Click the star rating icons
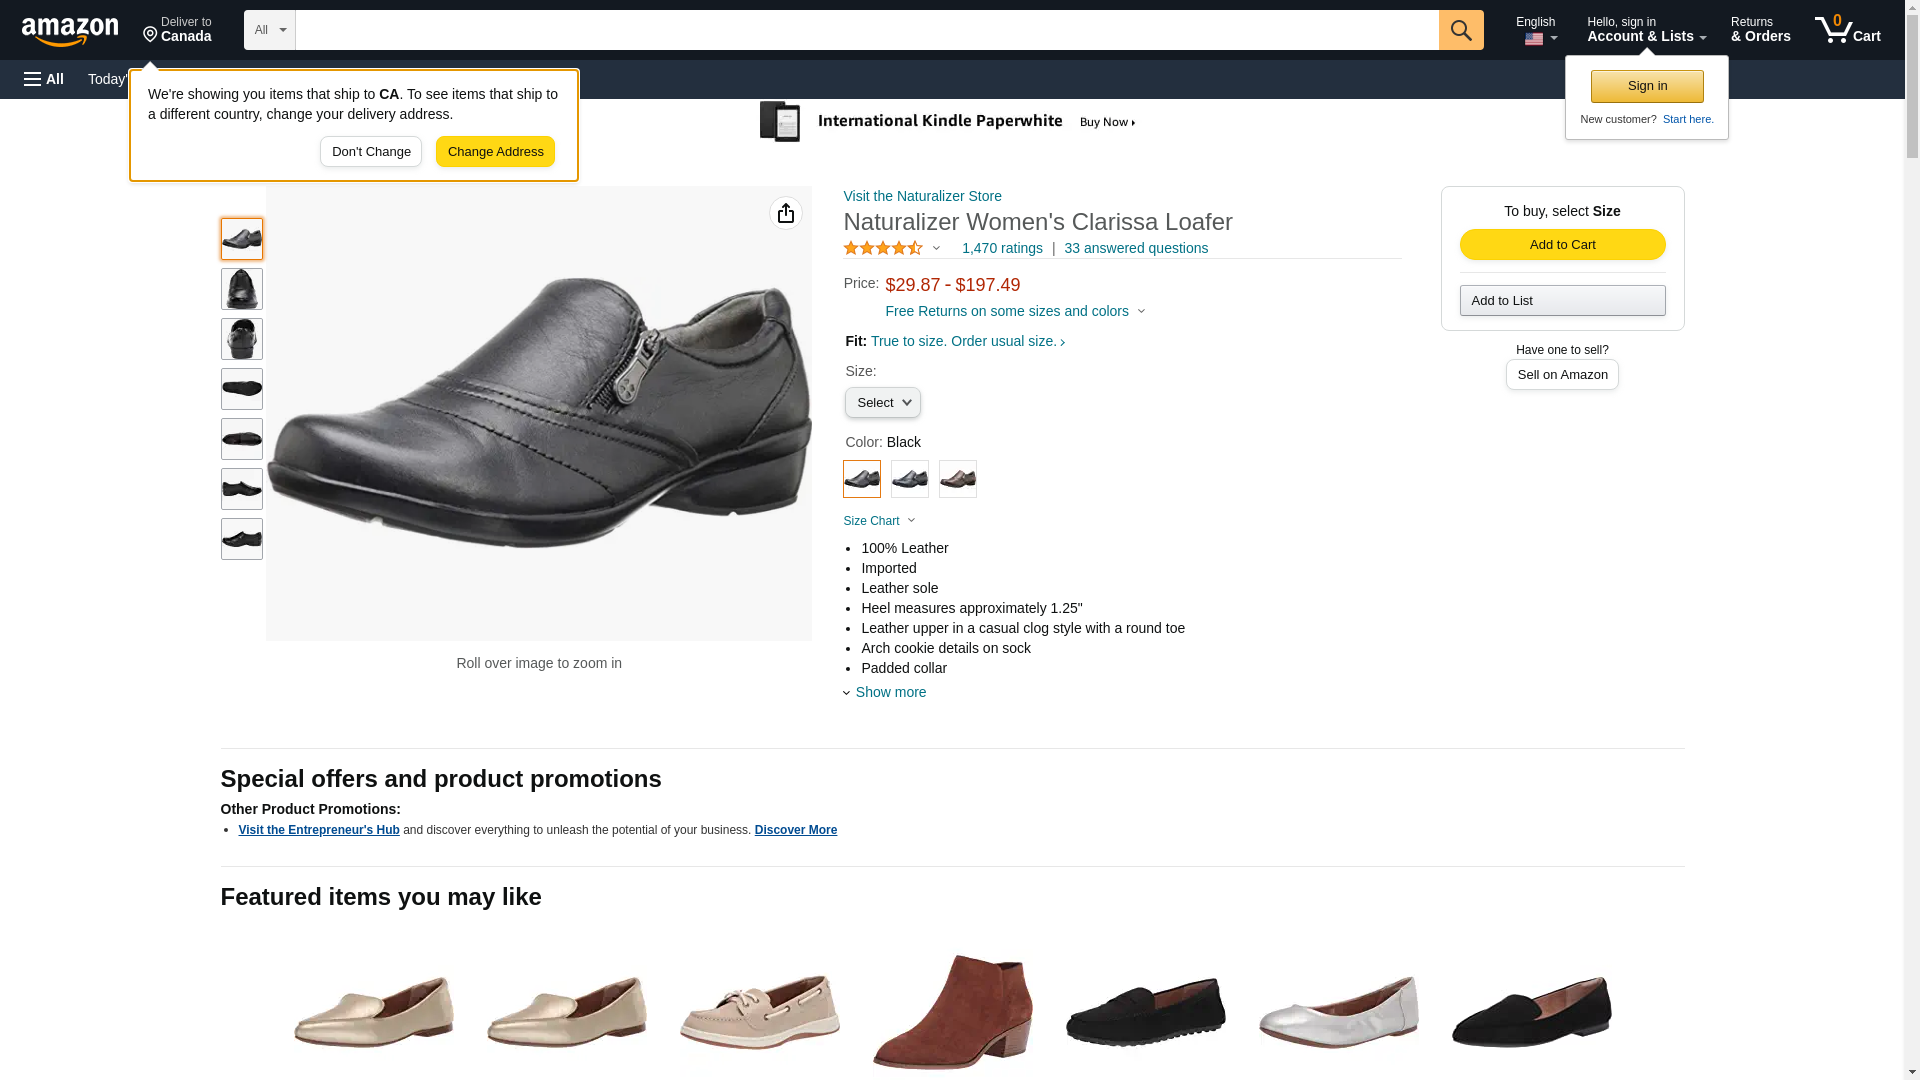The width and height of the screenshot is (1920, 1080). click(x=883, y=248)
